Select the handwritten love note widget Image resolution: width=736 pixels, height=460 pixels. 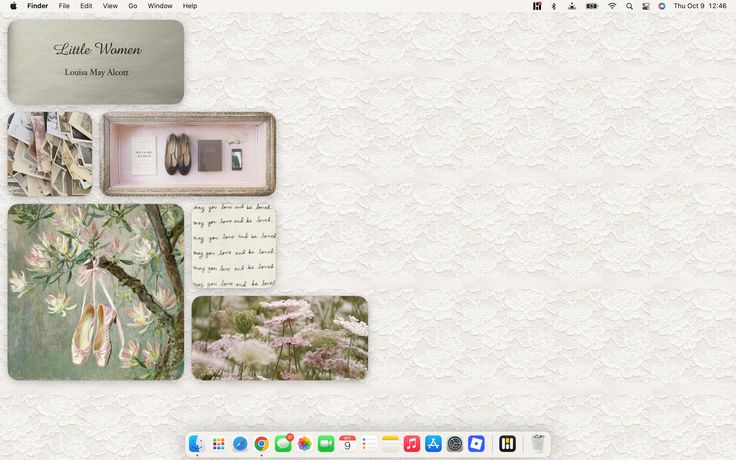234,245
